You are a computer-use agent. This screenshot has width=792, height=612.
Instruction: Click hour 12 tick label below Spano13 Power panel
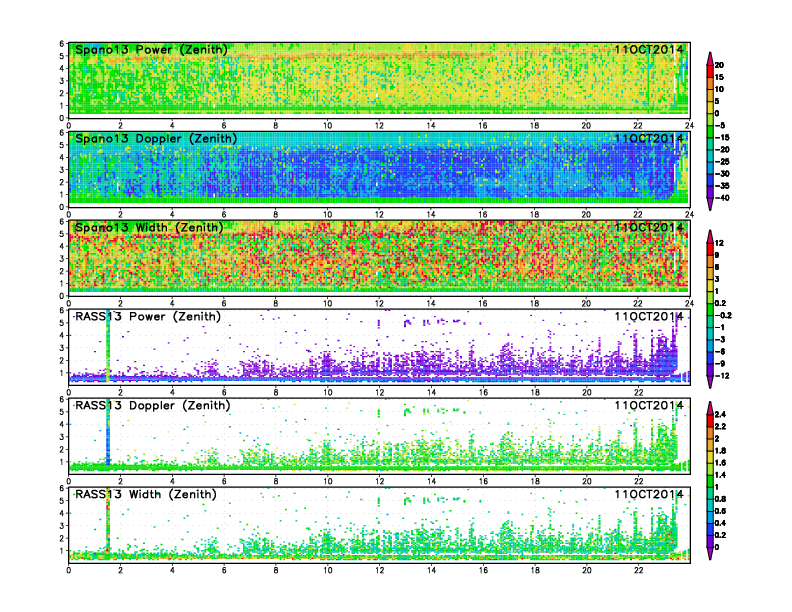pos(379,125)
